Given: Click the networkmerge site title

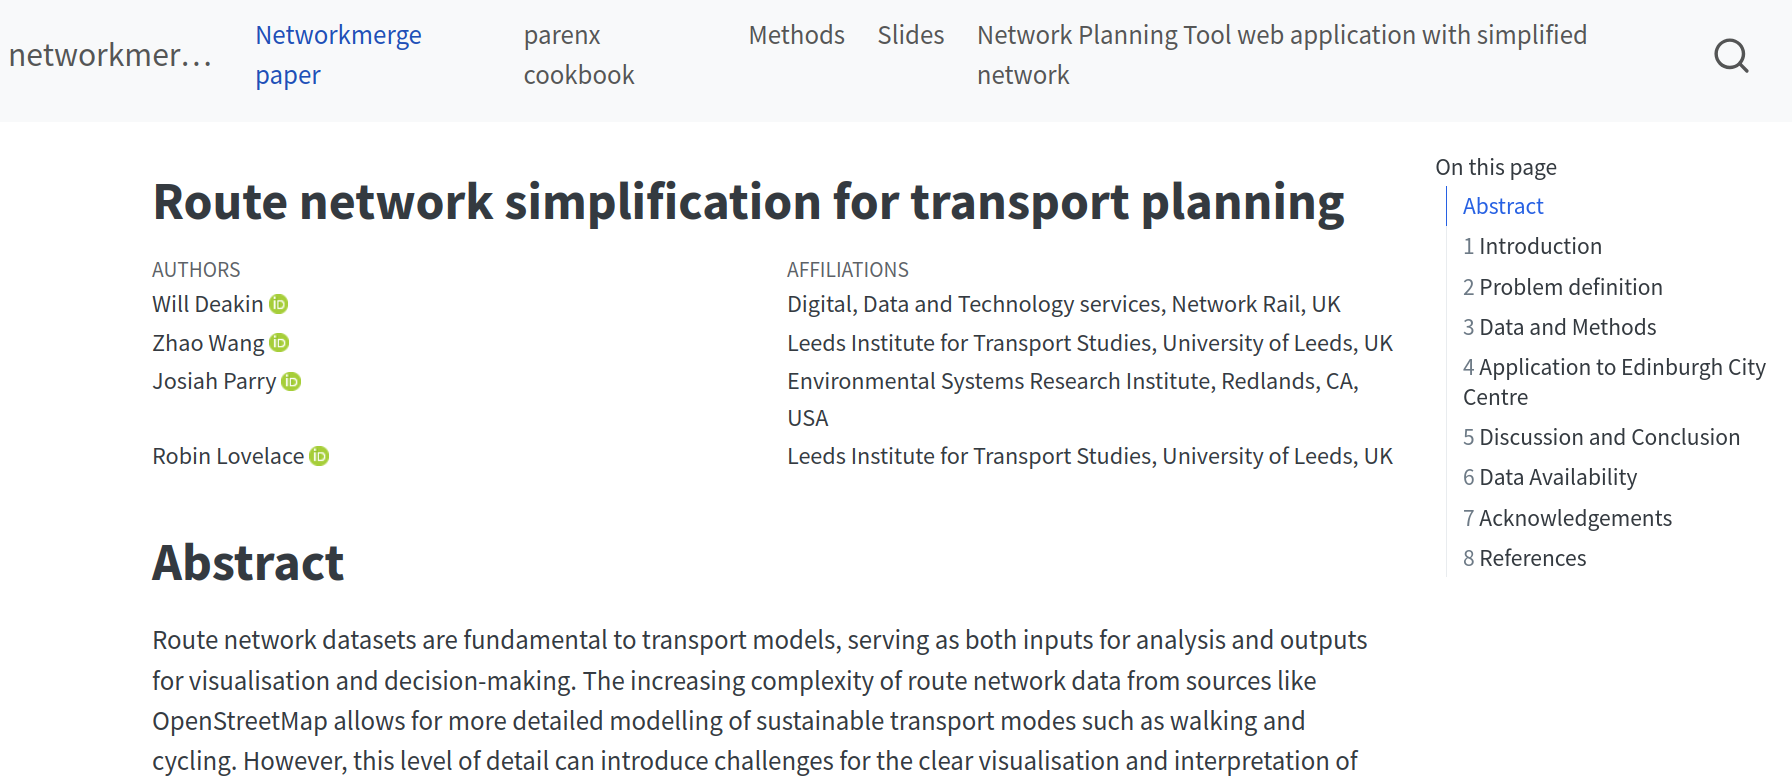Looking at the screenshot, I should tap(110, 55).
